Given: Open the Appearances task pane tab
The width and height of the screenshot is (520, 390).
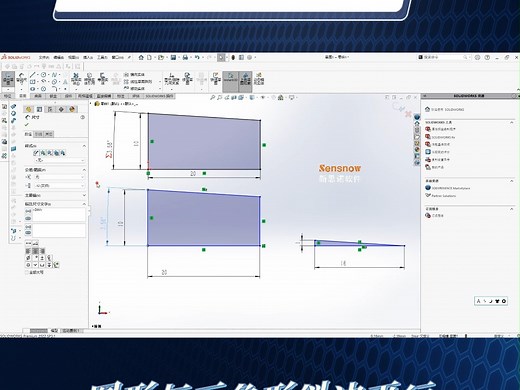Looking at the screenshot, I should pos(417,149).
